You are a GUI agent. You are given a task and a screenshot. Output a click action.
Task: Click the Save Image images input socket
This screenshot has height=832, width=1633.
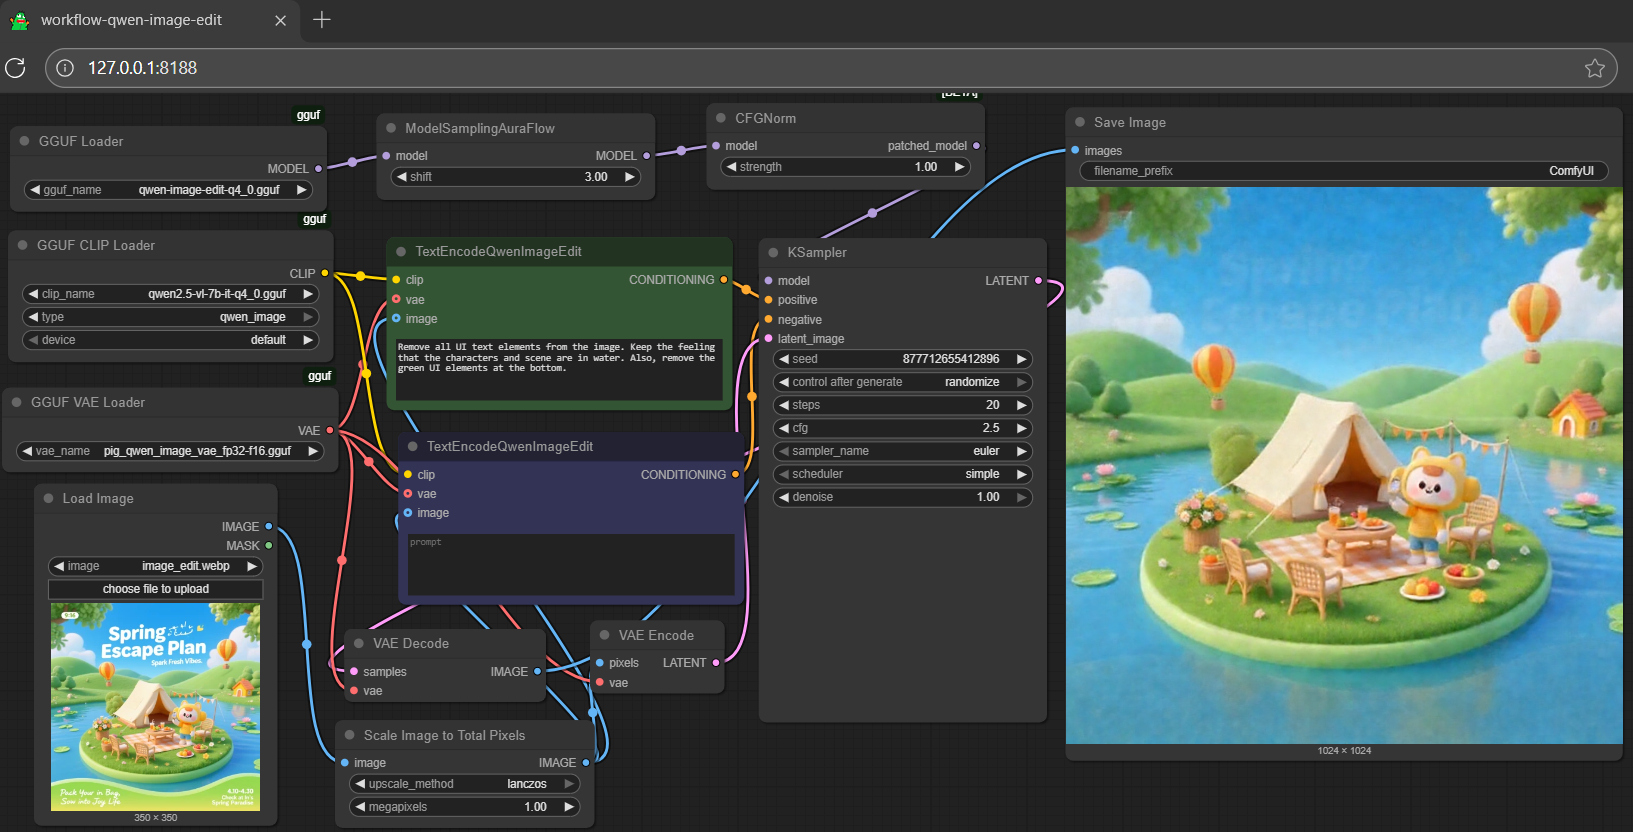[x=1075, y=151]
